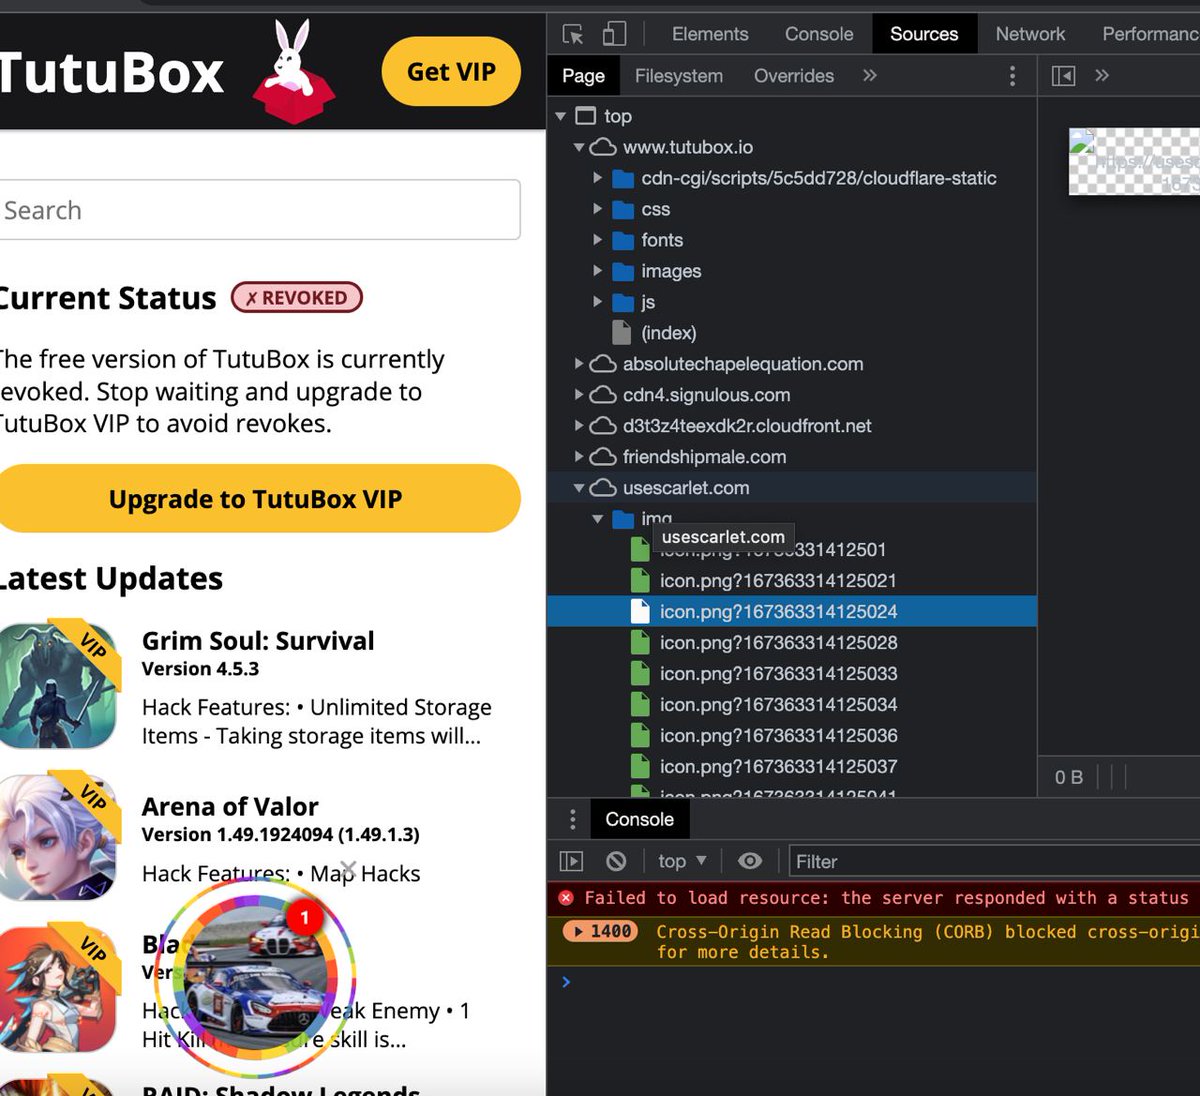Focus the TutuBox Search field

[x=259, y=210]
